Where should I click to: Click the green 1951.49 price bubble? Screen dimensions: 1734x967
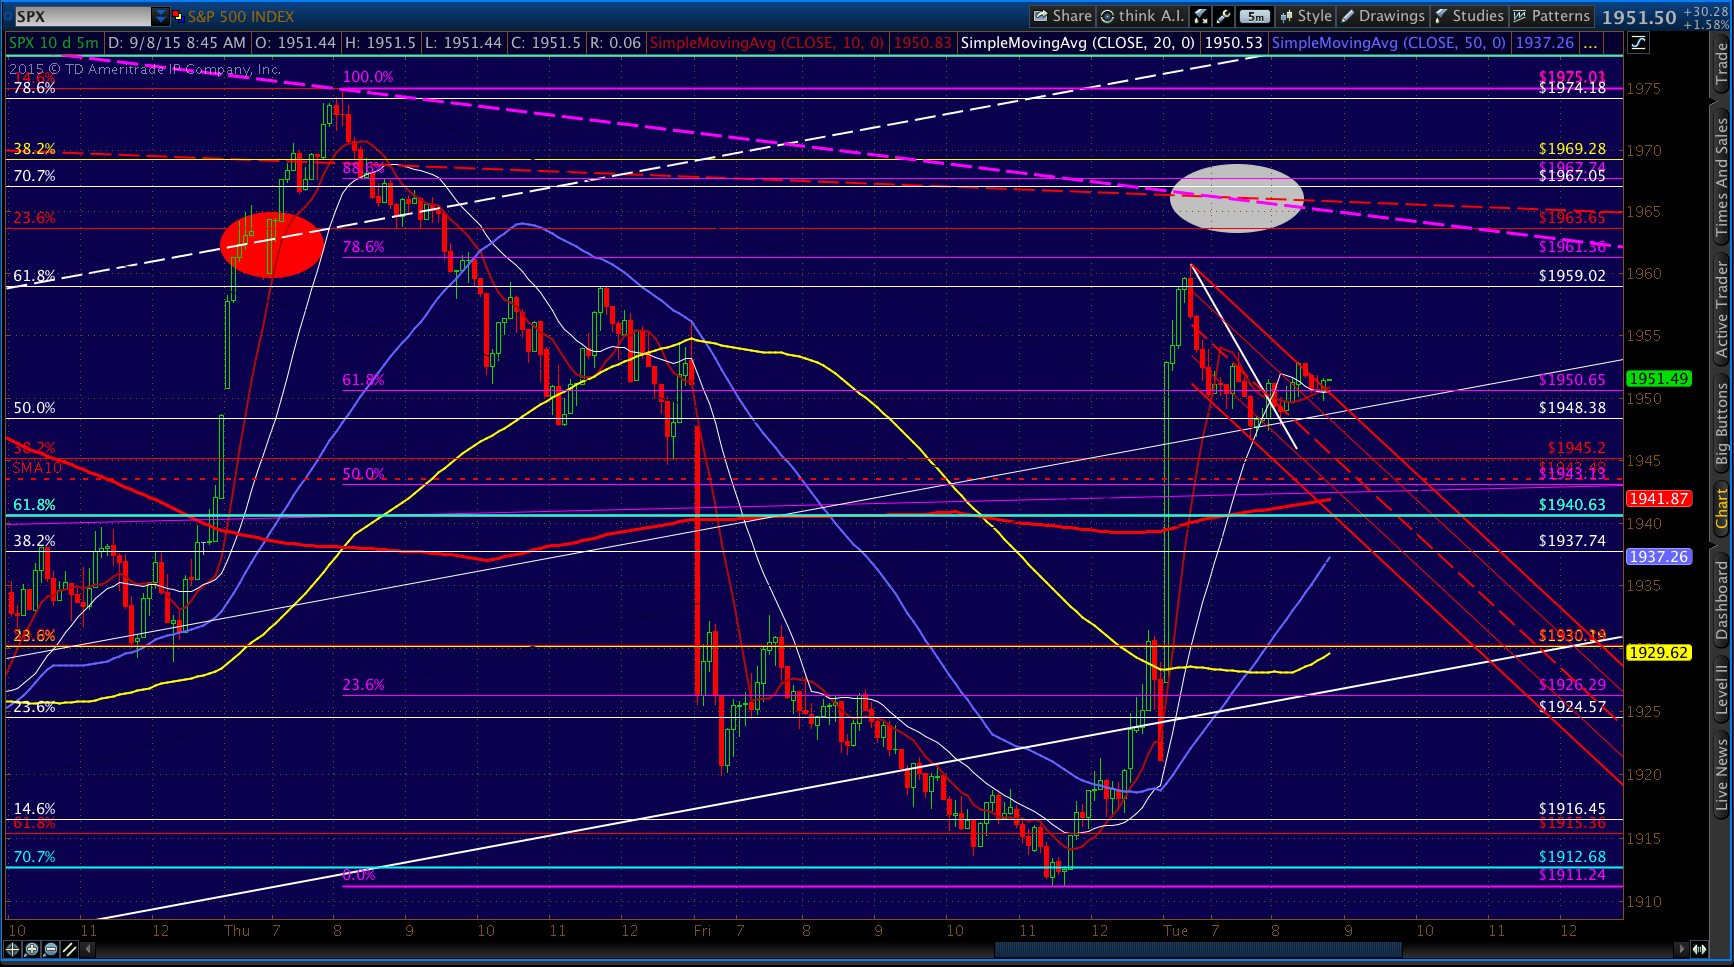(x=1659, y=379)
